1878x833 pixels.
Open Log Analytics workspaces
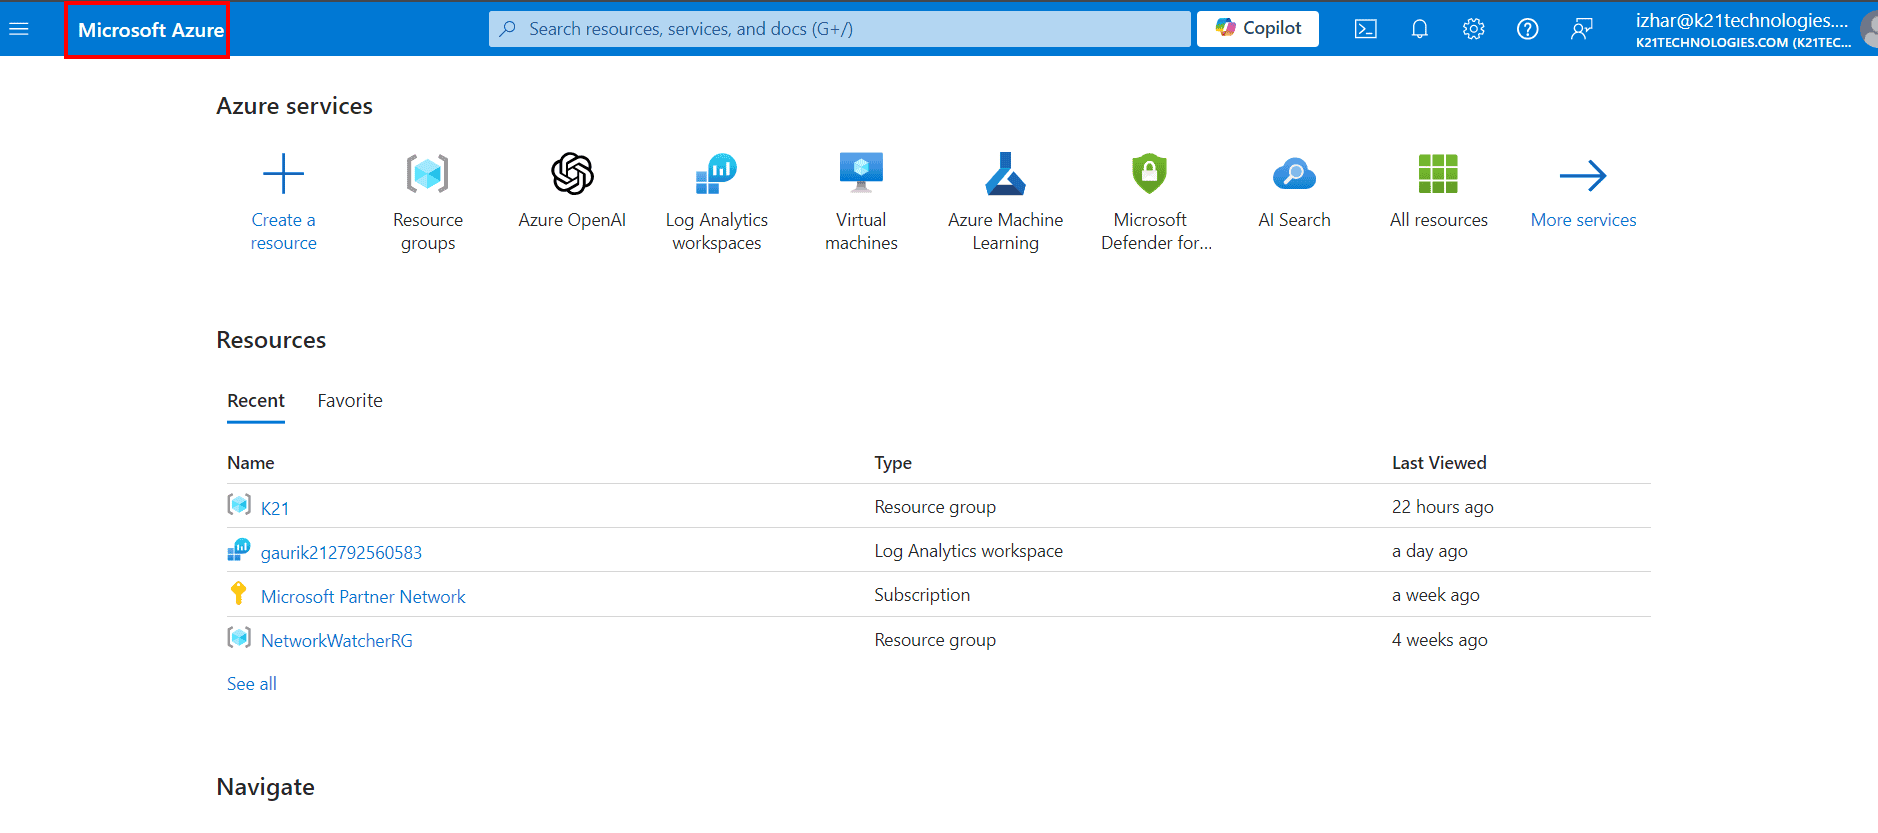[x=716, y=175]
